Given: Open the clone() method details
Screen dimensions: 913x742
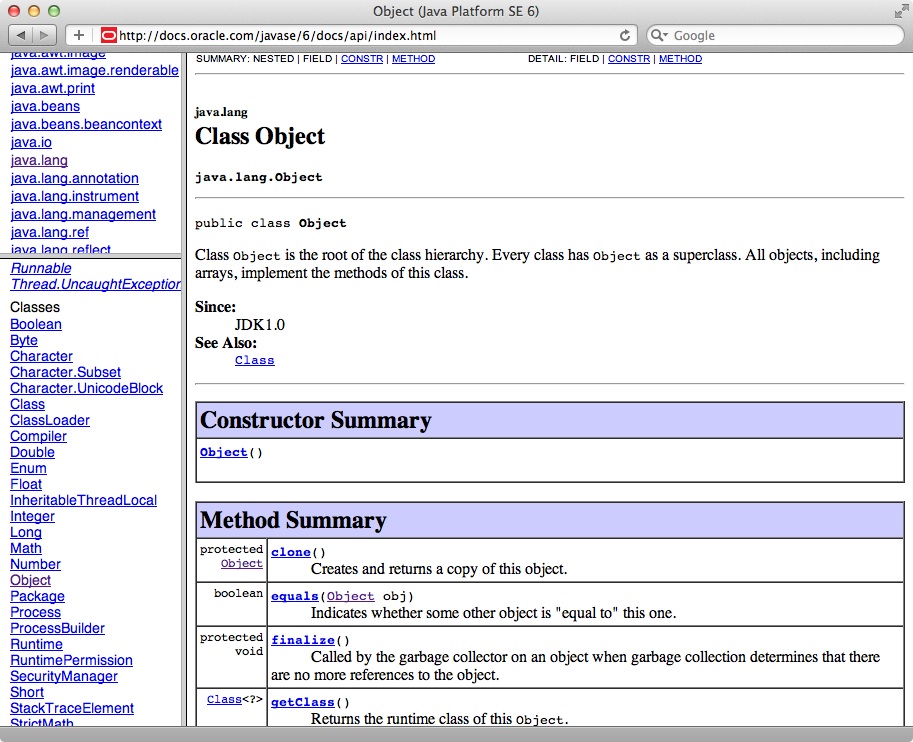Looking at the screenshot, I should [291, 551].
